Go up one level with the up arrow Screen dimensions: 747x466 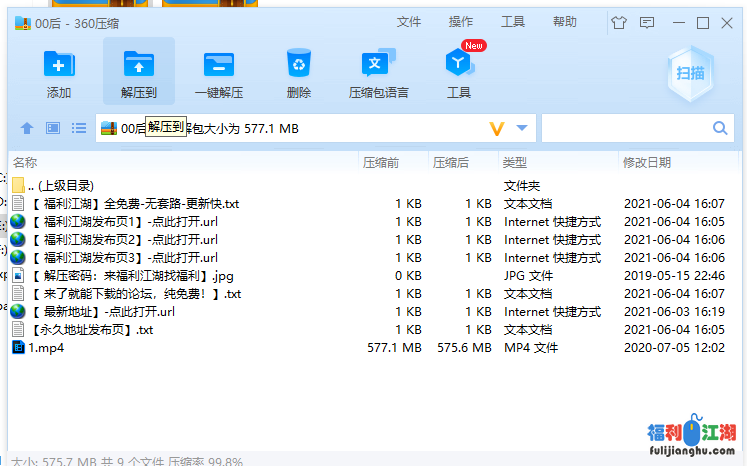point(27,128)
